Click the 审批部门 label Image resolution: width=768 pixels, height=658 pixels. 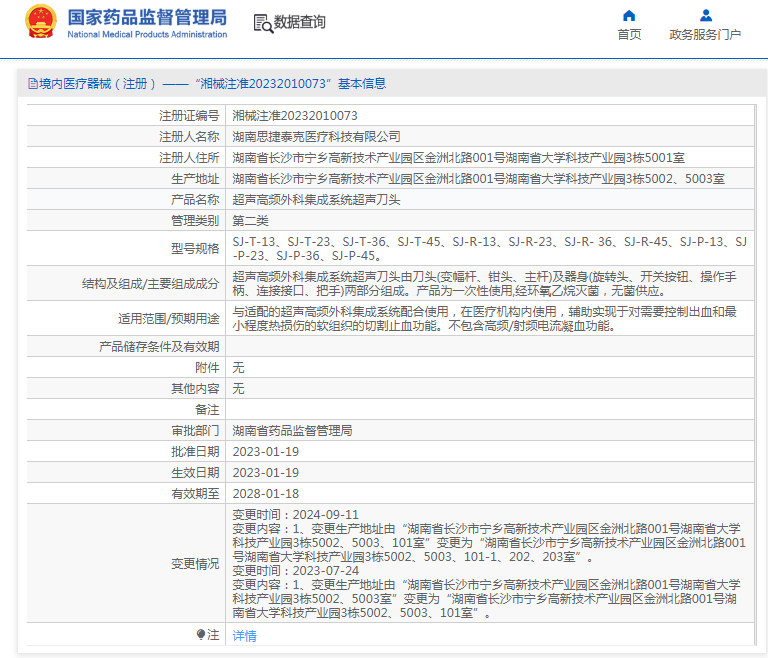click(x=195, y=431)
